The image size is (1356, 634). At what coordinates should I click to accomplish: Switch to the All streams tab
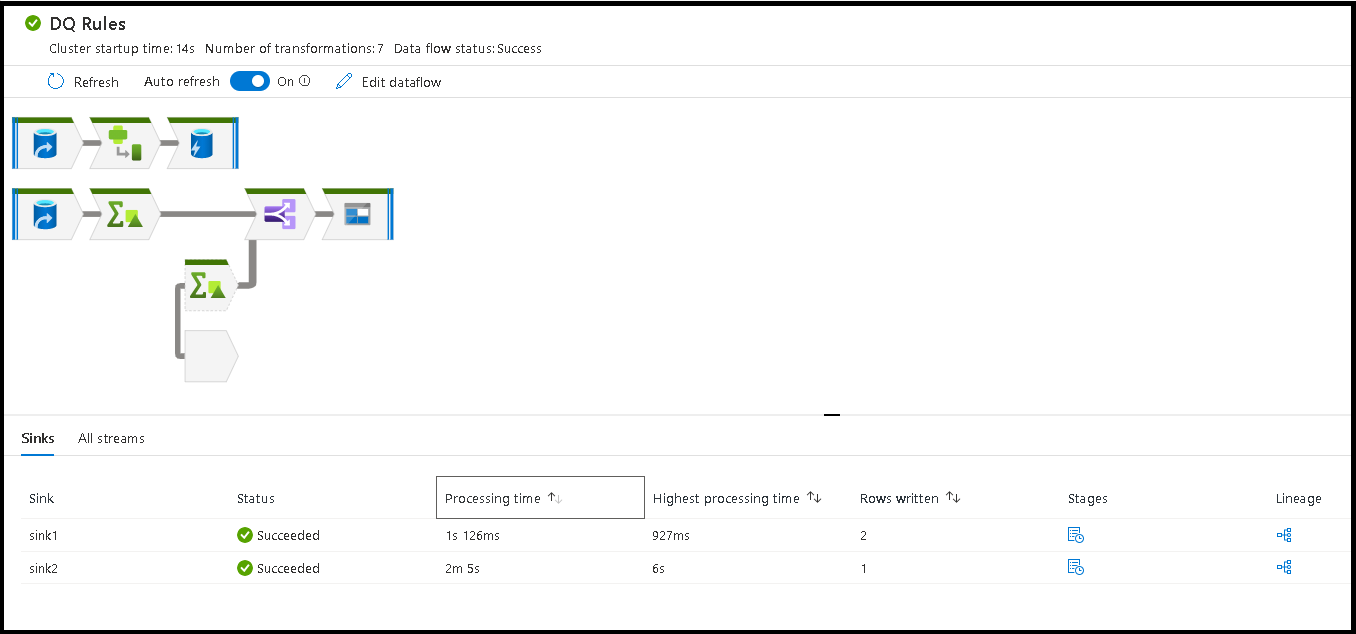pyautogui.click(x=110, y=438)
